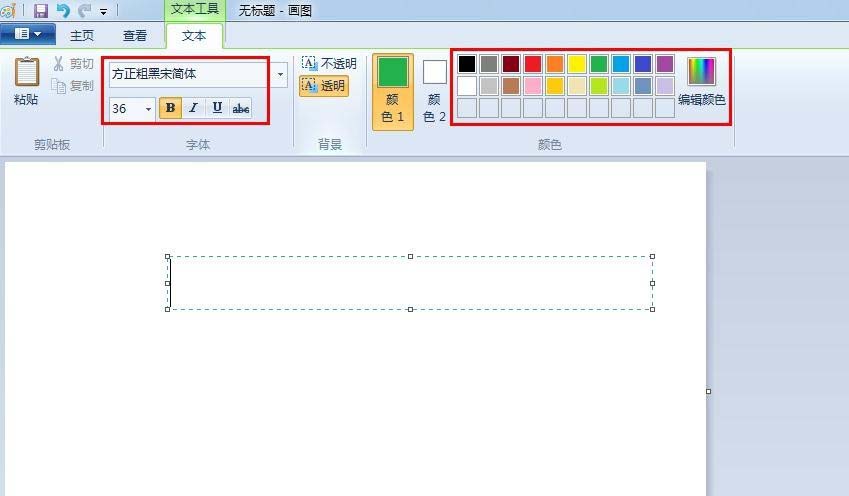The image size is (849, 496).
Task: Pick the dark red color swatch
Action: pyautogui.click(x=511, y=64)
